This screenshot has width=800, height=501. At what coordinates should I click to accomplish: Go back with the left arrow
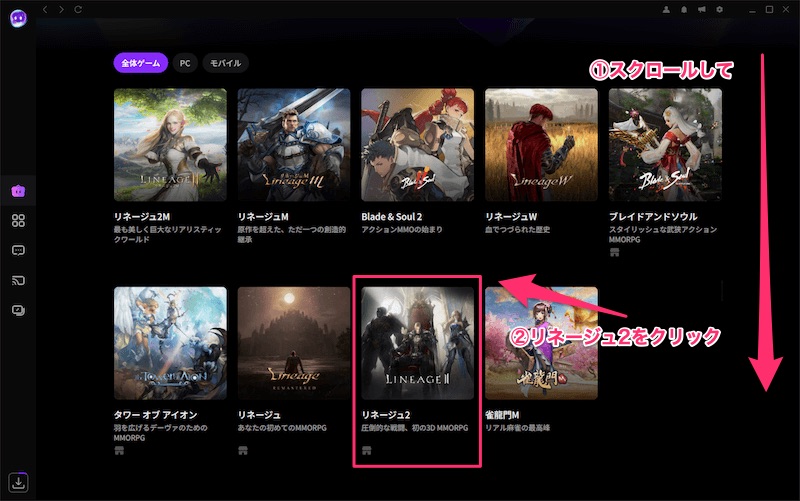click(x=45, y=9)
